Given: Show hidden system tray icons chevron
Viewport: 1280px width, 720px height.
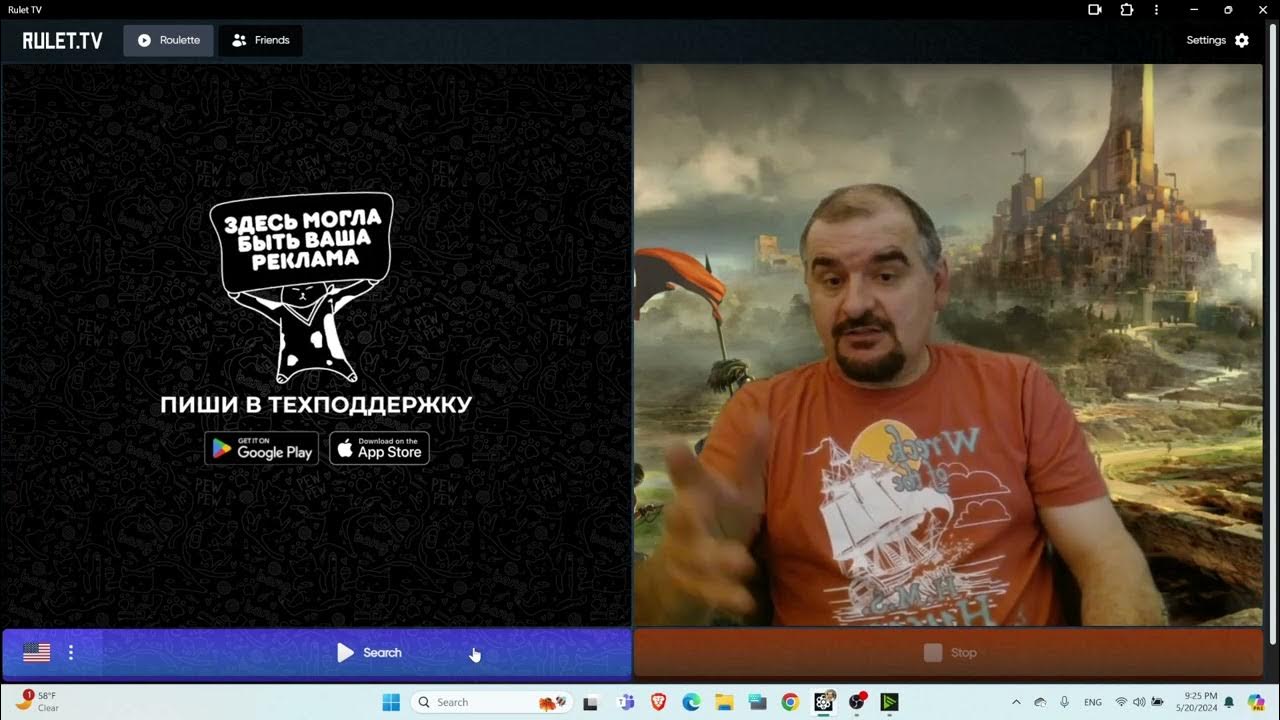Looking at the screenshot, I should [x=1016, y=702].
